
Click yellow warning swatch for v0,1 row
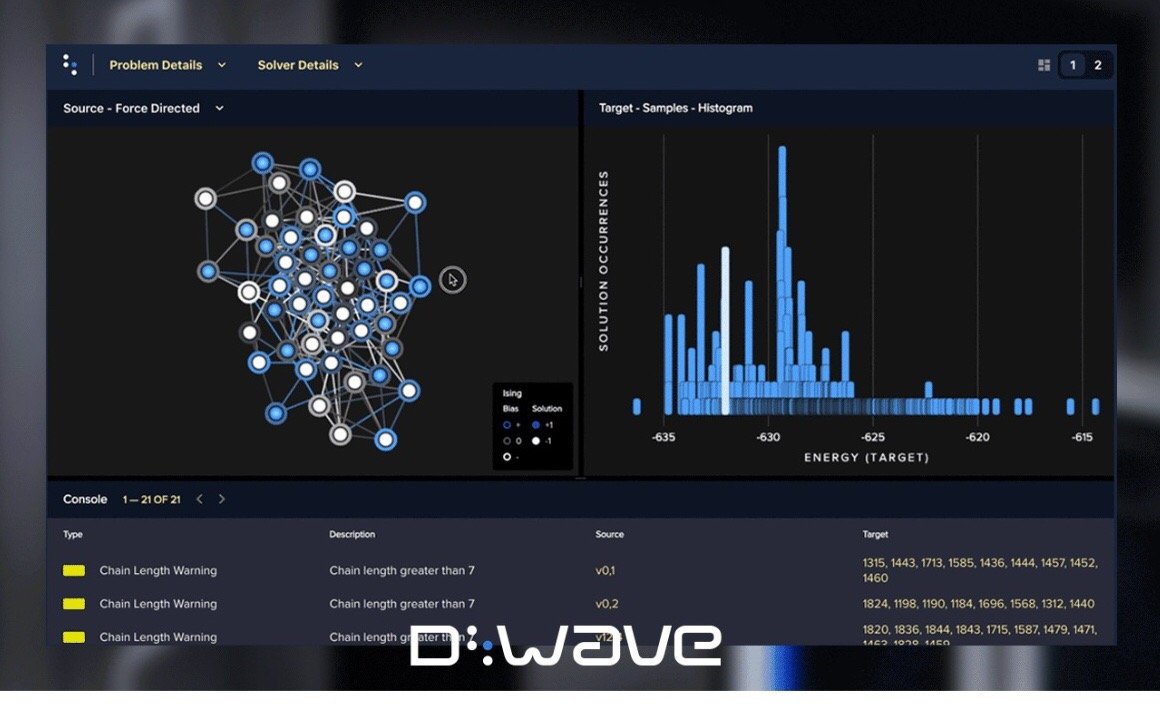[x=74, y=570]
